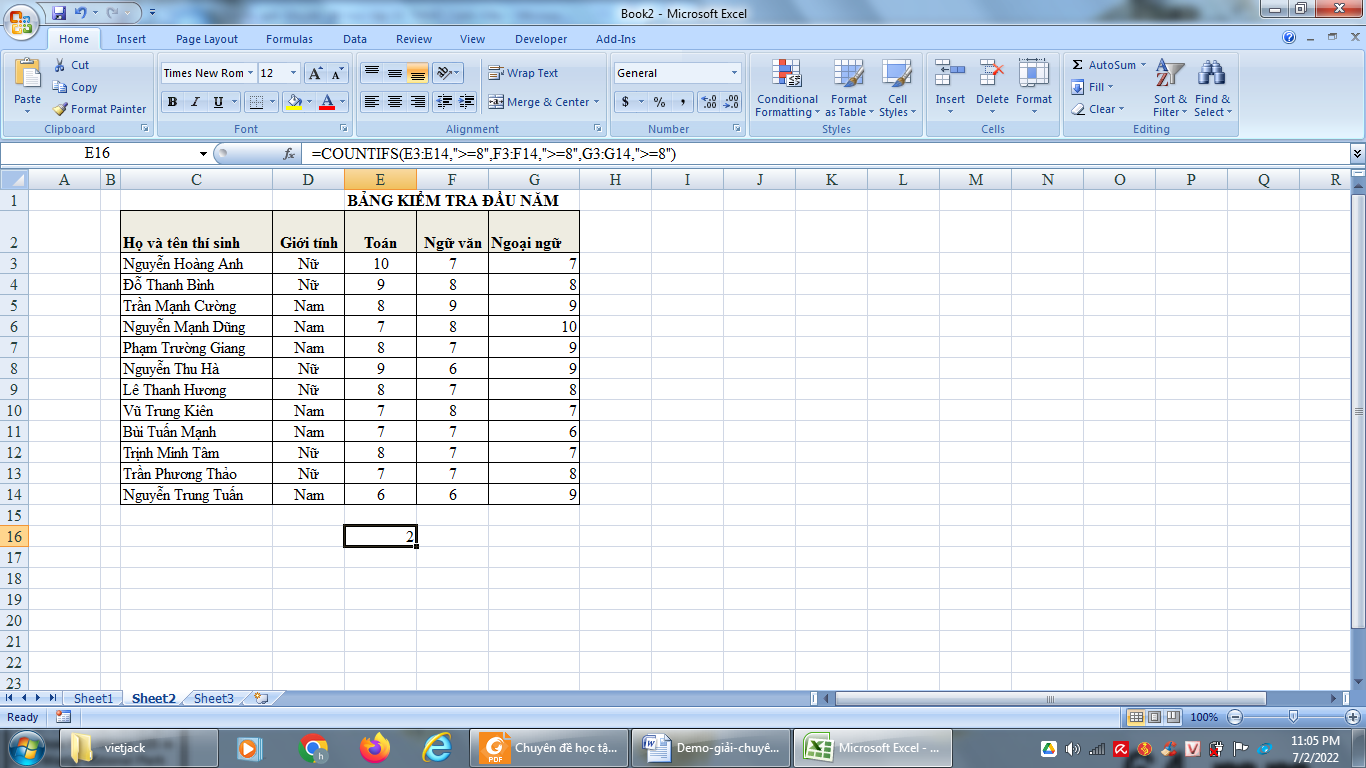This screenshot has height=768, width=1366.
Task: Select column H header
Action: pos(615,179)
